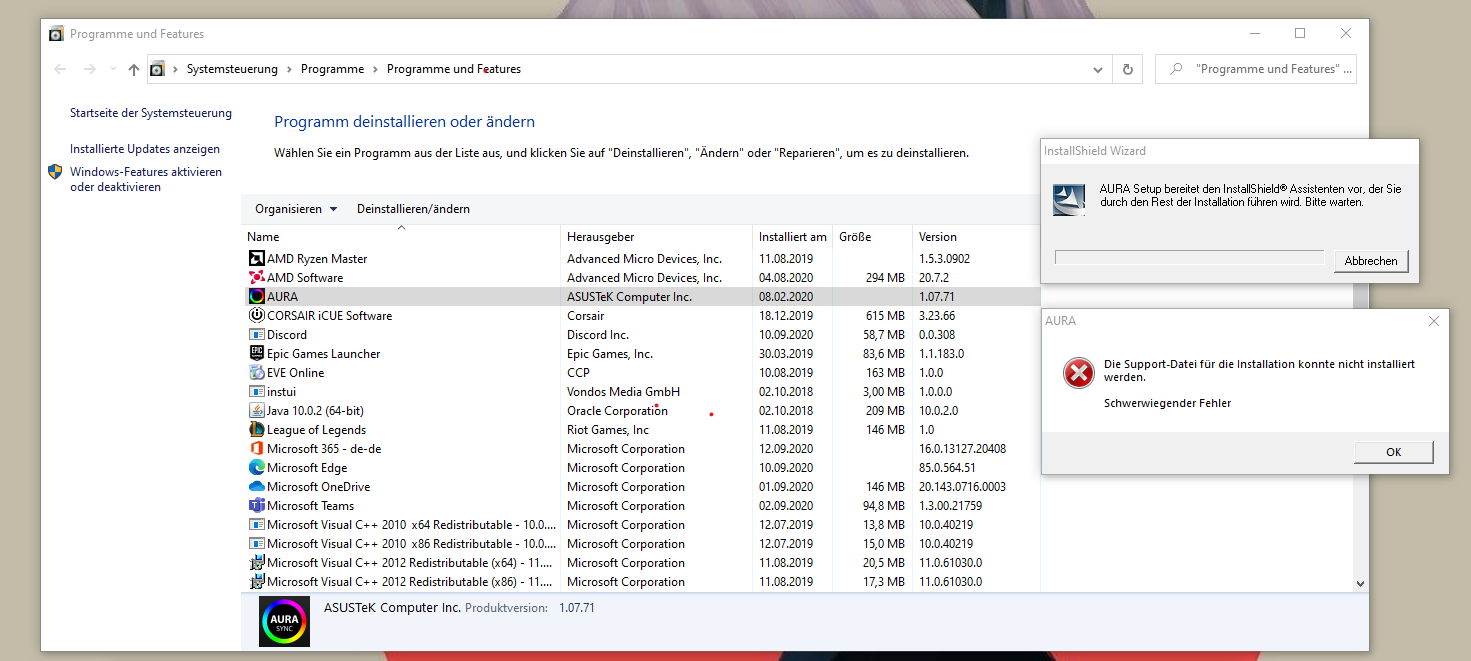Click Deinstallieren/ändern in the toolbar
Viewport: 1471px width, 661px height.
(413, 209)
